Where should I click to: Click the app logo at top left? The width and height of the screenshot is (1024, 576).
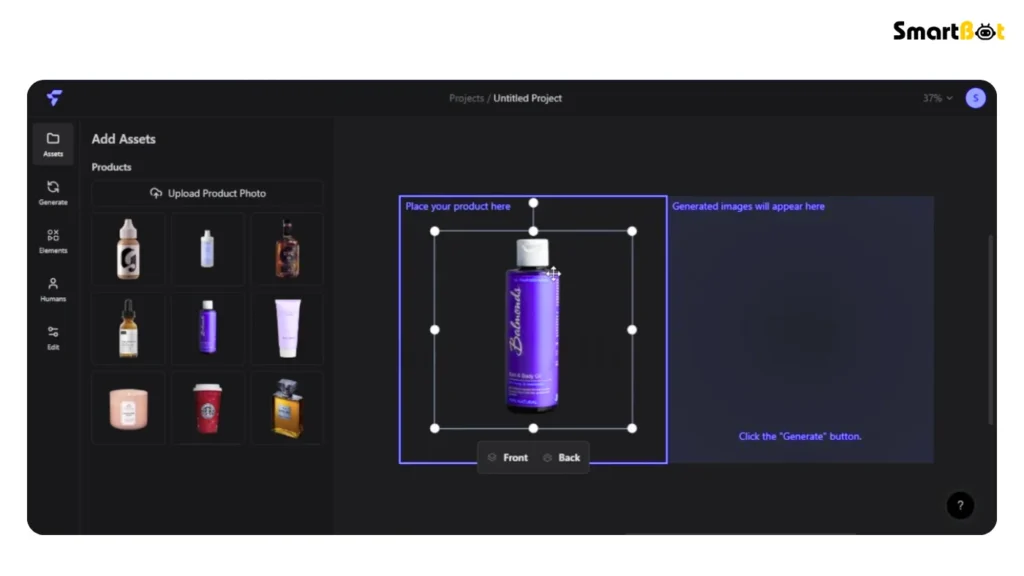pyautogui.click(x=53, y=98)
